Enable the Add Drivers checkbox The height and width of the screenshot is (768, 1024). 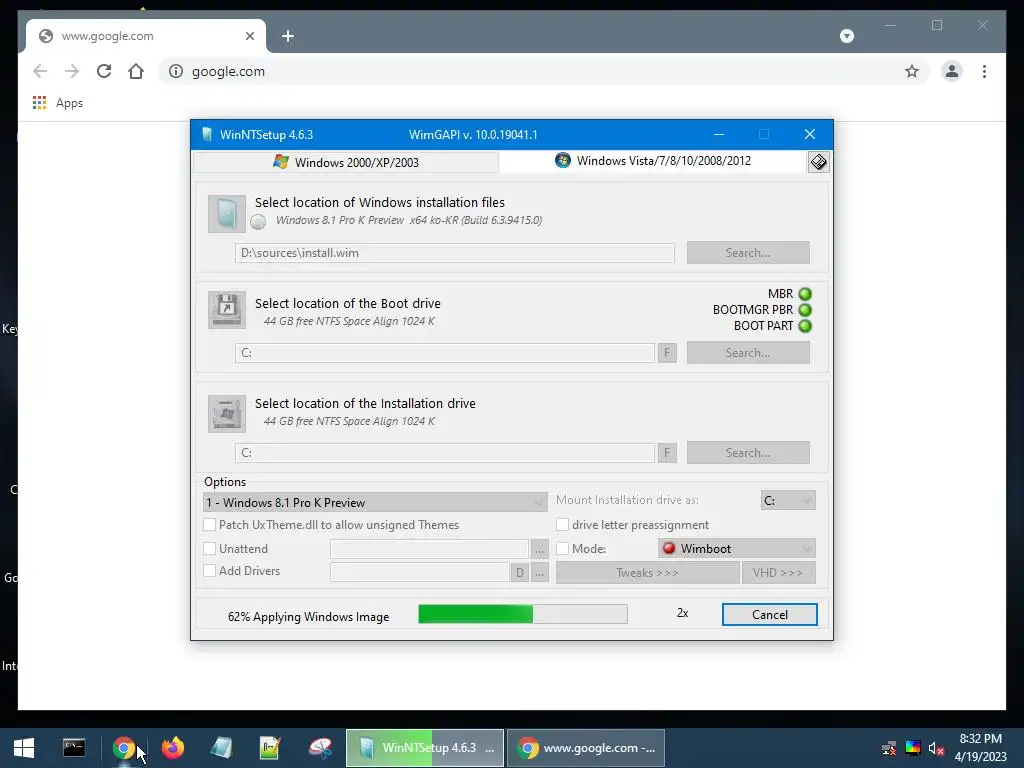coord(210,571)
